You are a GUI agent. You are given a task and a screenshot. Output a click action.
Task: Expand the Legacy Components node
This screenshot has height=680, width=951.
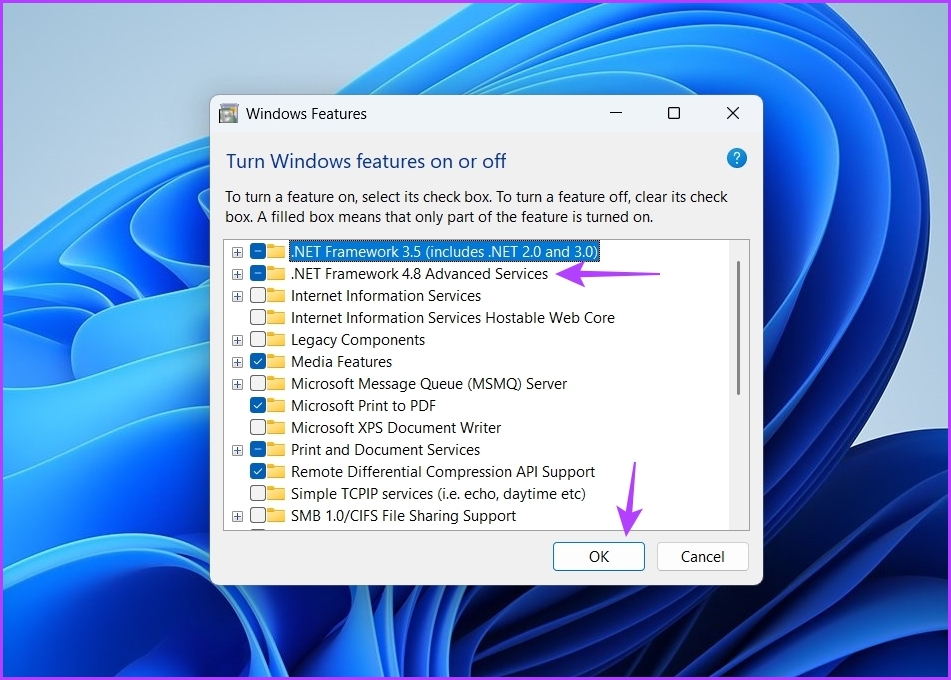tap(237, 340)
